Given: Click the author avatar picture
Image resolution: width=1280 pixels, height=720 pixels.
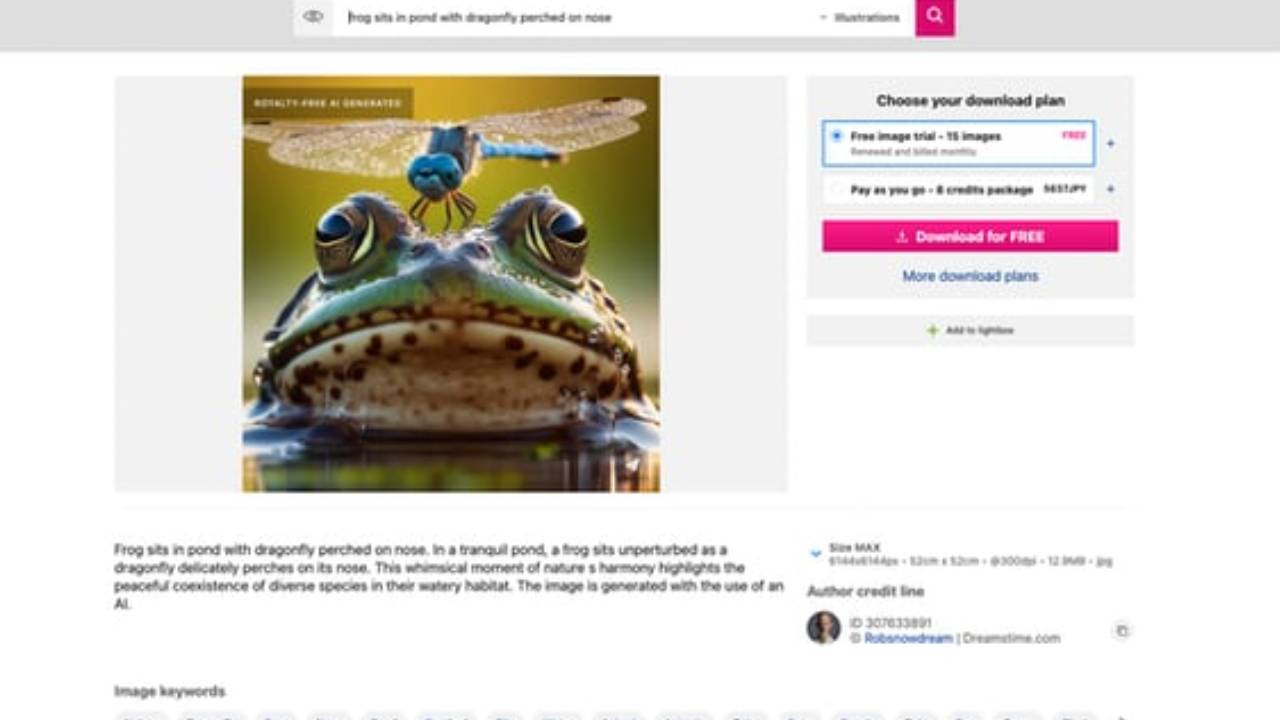Looking at the screenshot, I should coord(824,628).
